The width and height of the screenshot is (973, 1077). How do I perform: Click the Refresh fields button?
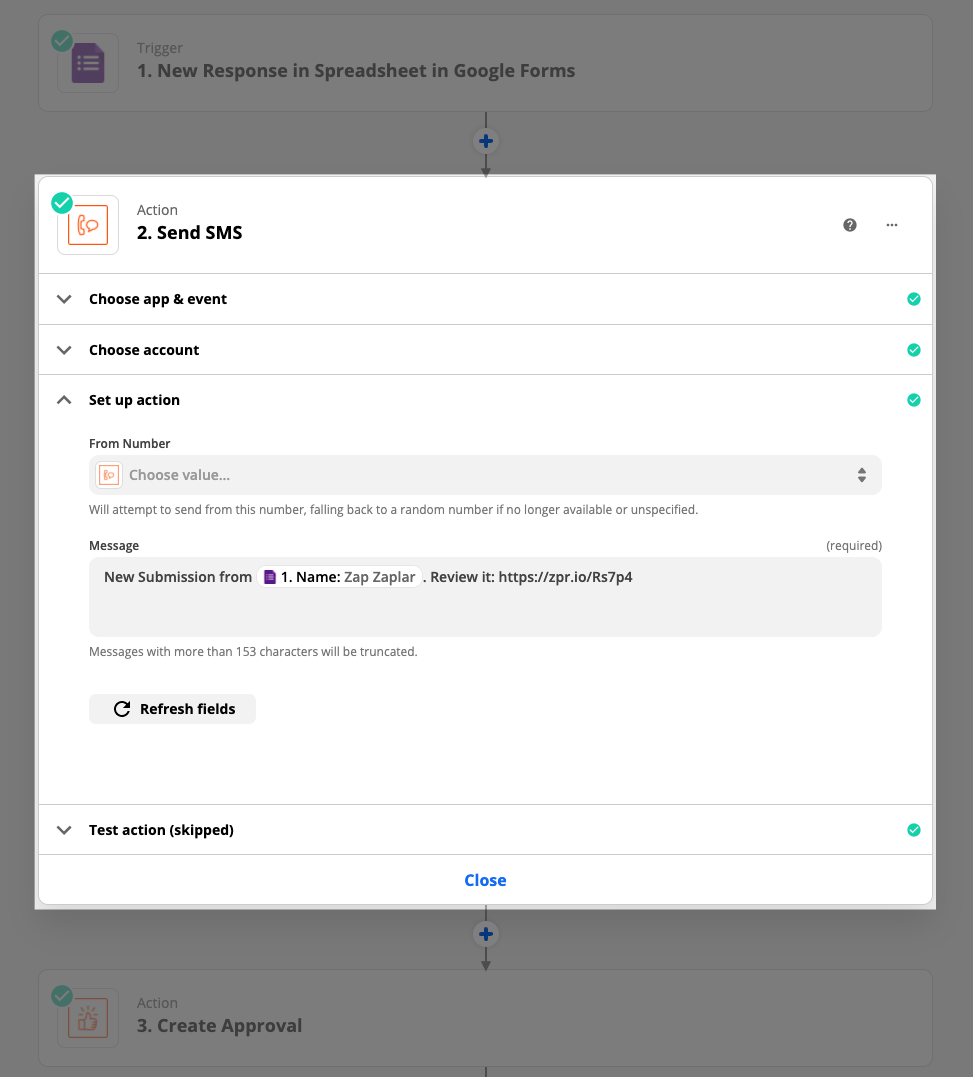[x=172, y=709]
